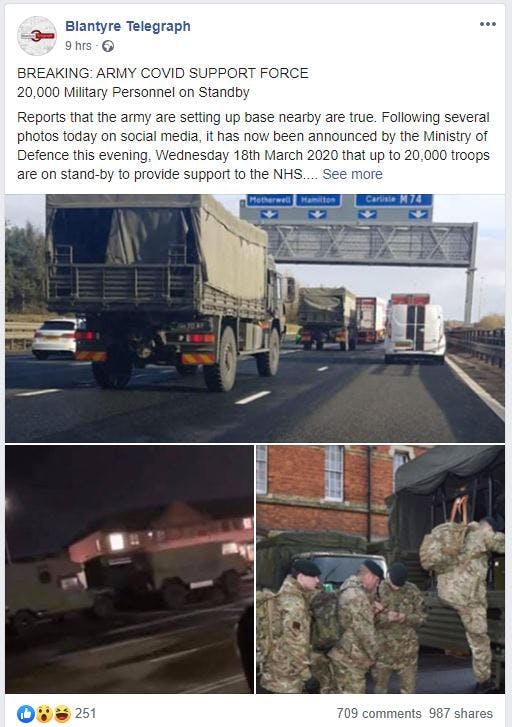This screenshot has height=727, width=512.
Task: Click the Haha reaction emoji
Action: (62, 714)
